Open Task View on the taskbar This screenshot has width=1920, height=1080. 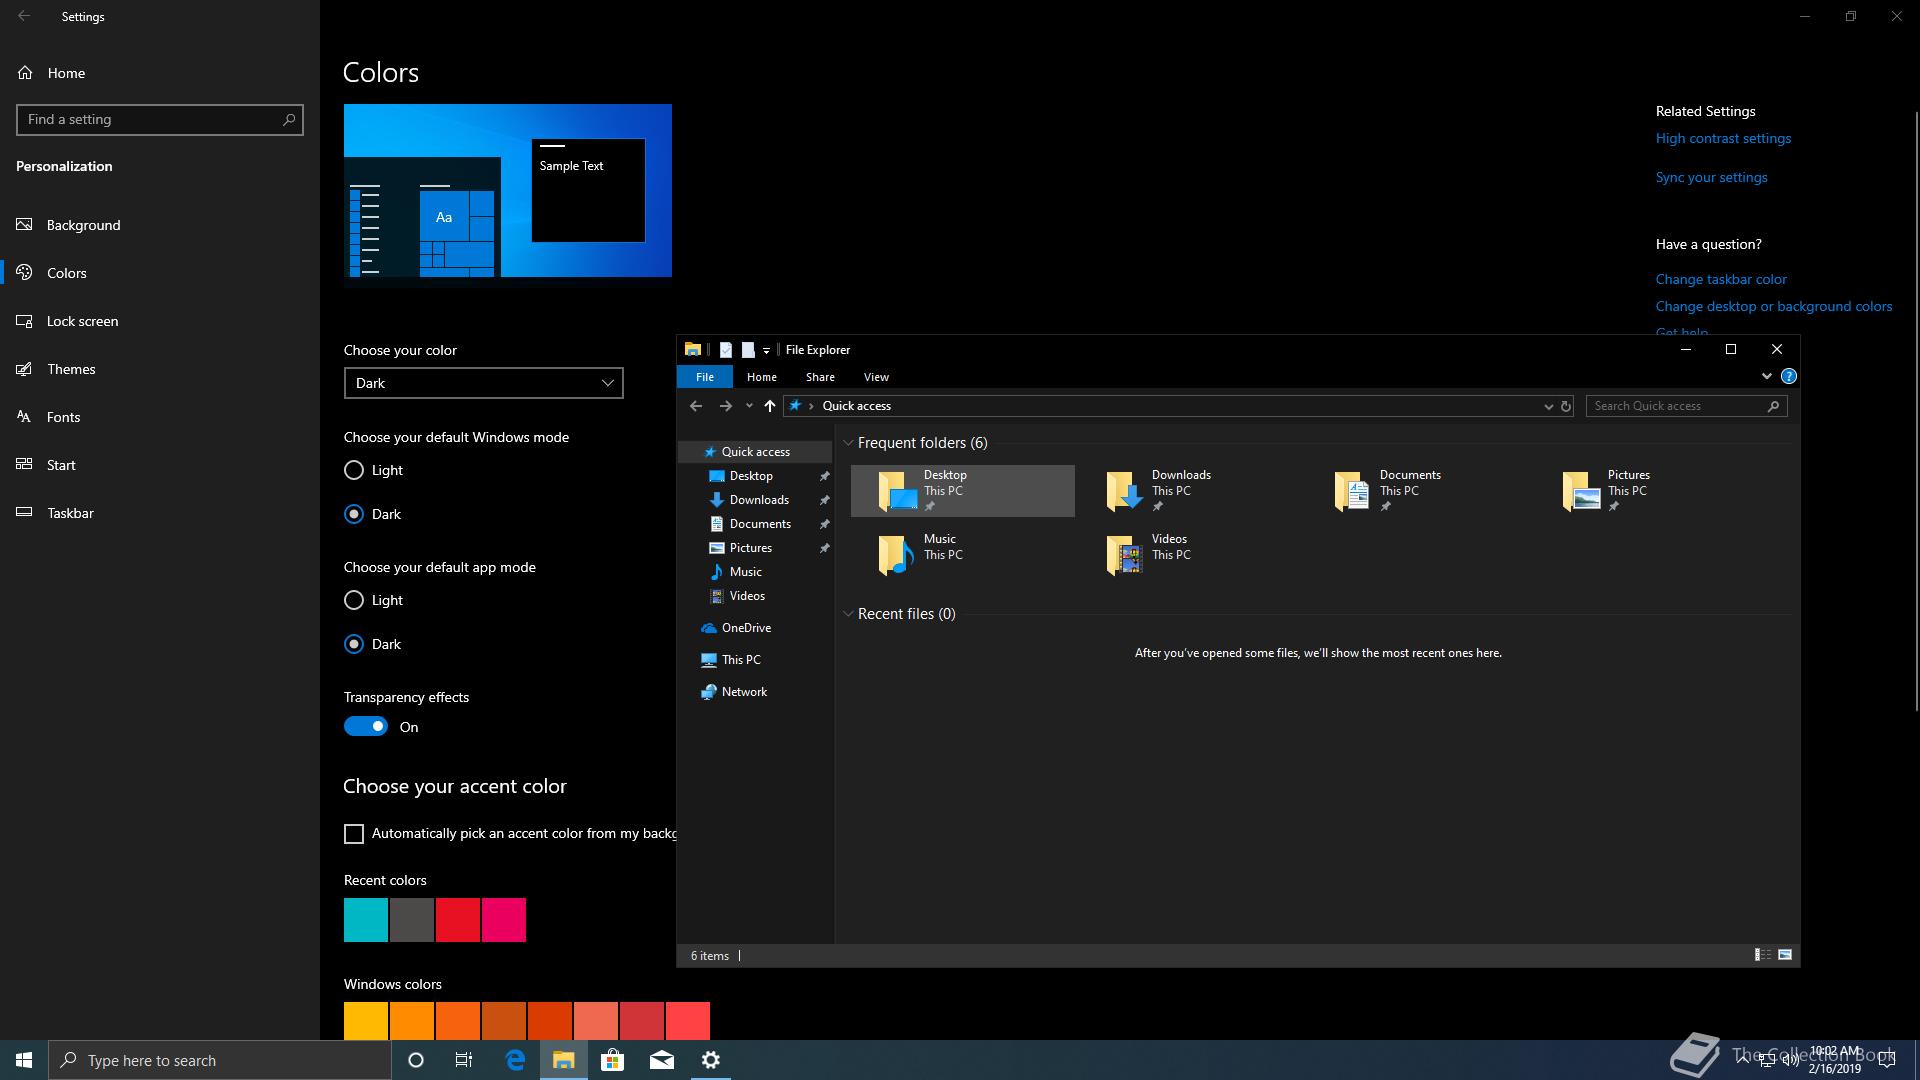(464, 1060)
